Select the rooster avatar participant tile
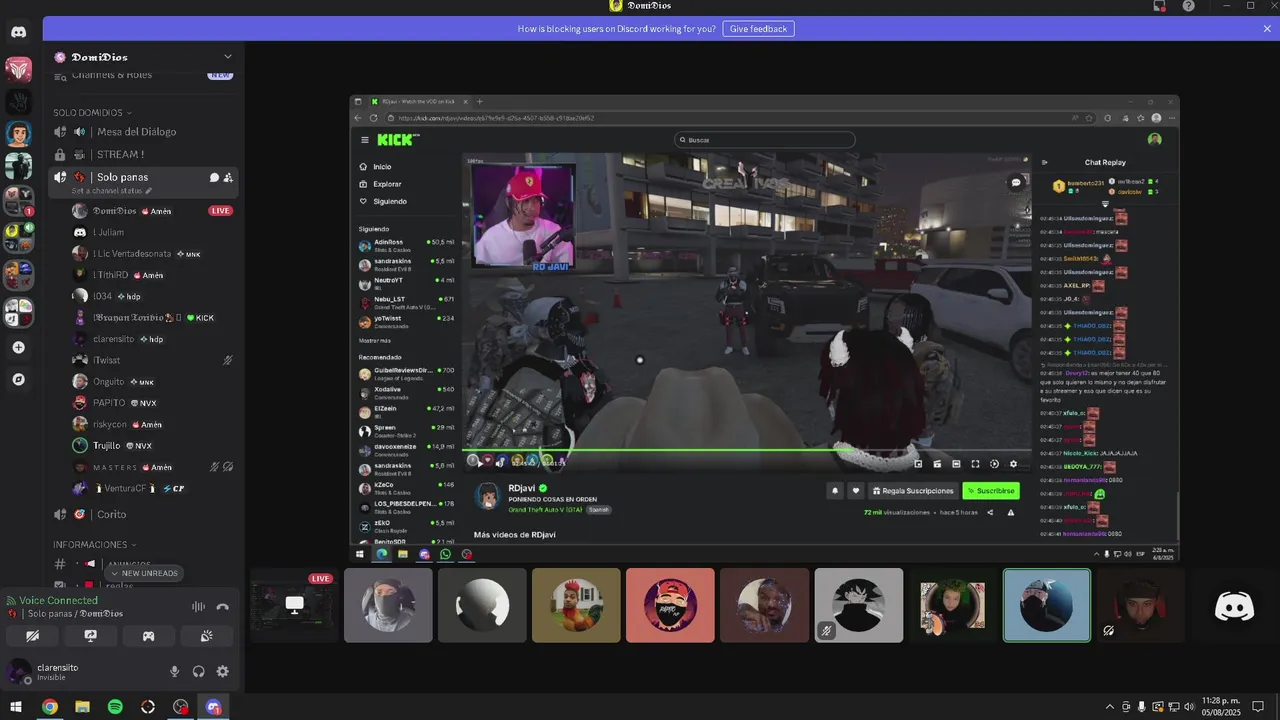1280x720 pixels. point(576,605)
